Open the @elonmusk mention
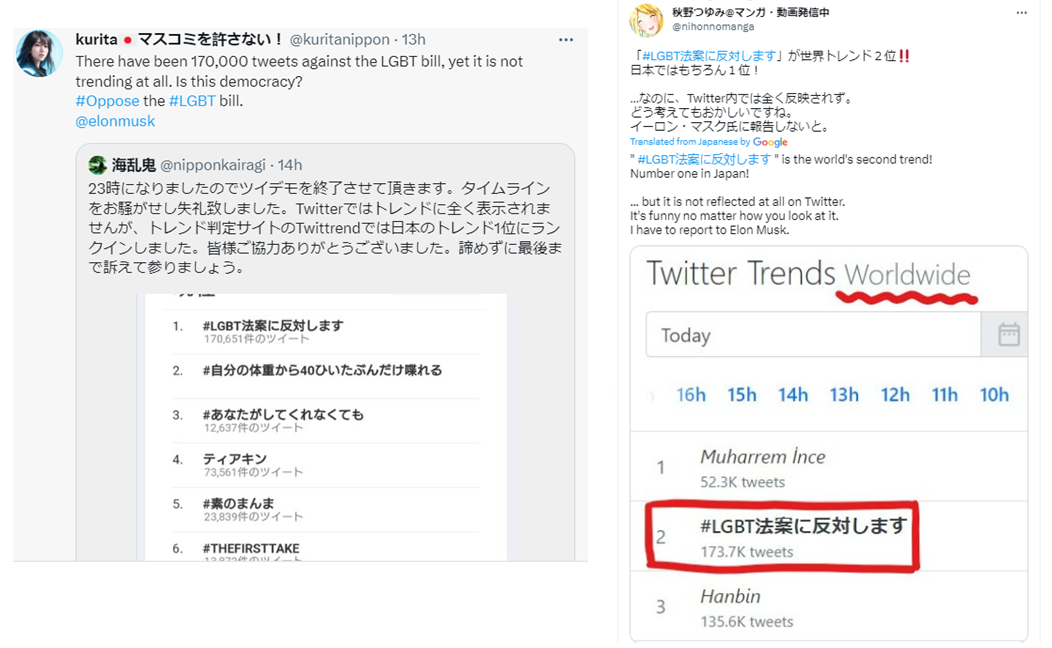The image size is (1052, 648). pyautogui.click(x=115, y=121)
